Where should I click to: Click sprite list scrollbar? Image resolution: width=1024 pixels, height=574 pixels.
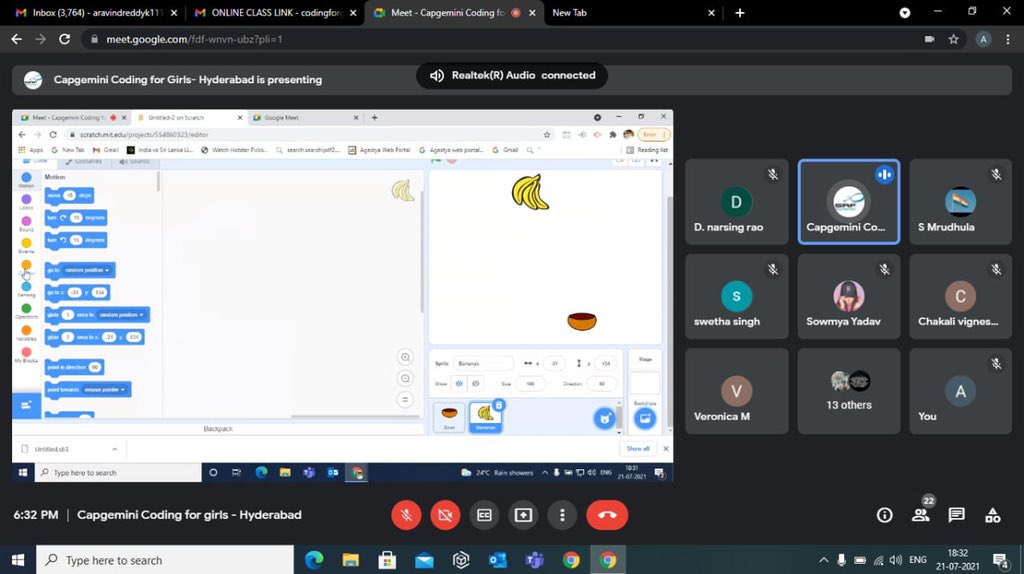click(x=619, y=417)
